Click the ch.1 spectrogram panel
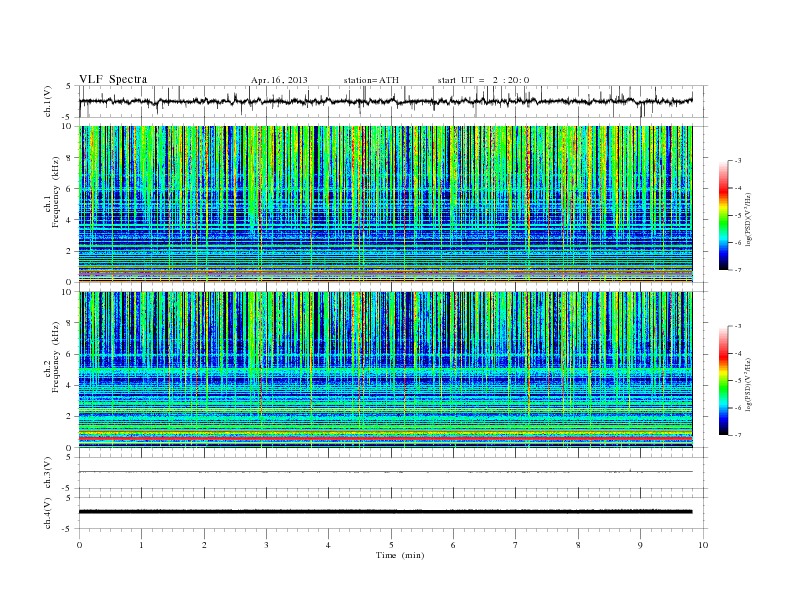This screenshot has height=612, width=792. (x=385, y=204)
